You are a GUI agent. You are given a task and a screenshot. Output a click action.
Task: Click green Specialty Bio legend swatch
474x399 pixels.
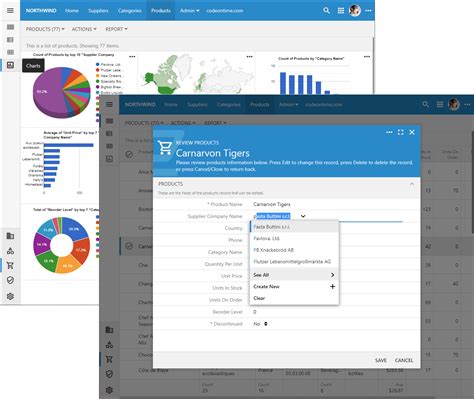[98, 81]
